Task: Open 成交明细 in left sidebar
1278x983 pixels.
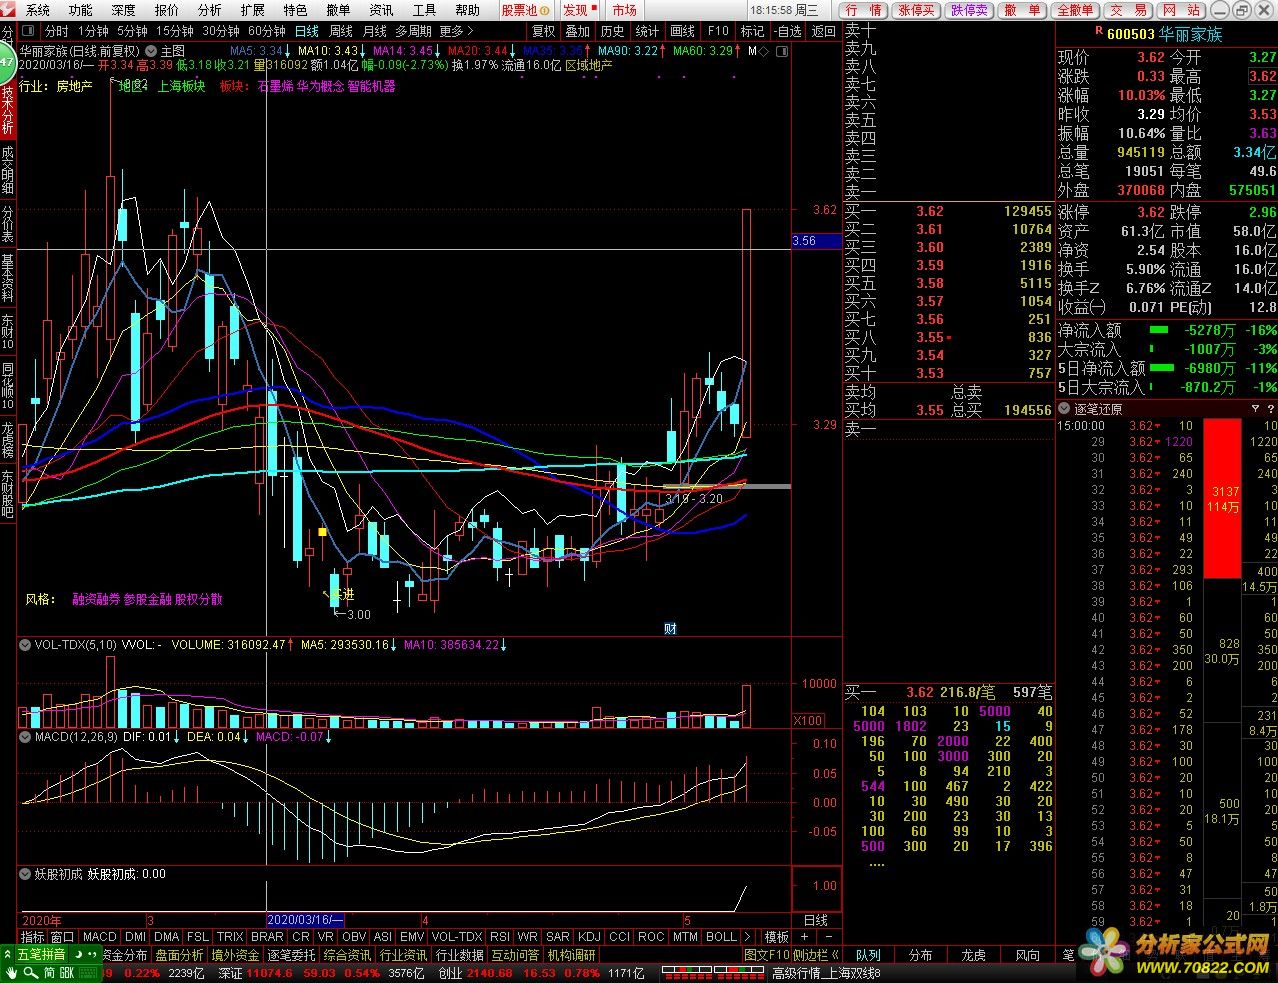Action: pos(8,170)
